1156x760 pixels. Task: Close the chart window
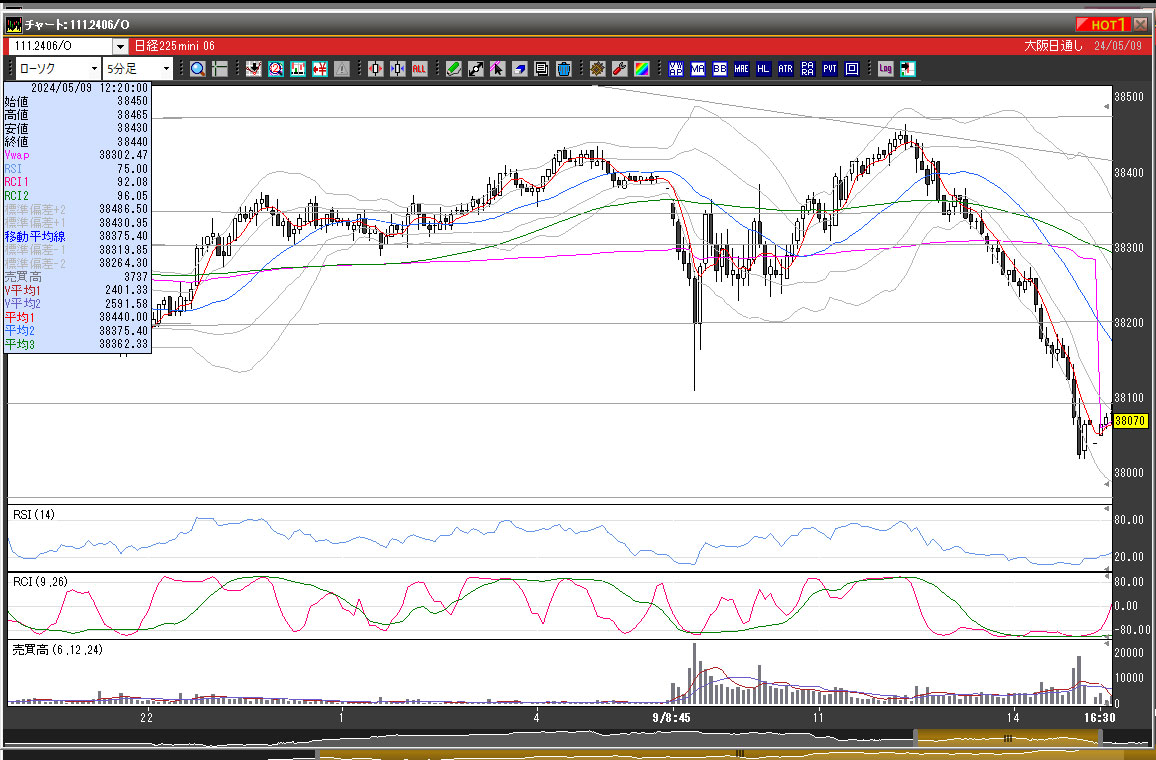pyautogui.click(x=1140, y=24)
